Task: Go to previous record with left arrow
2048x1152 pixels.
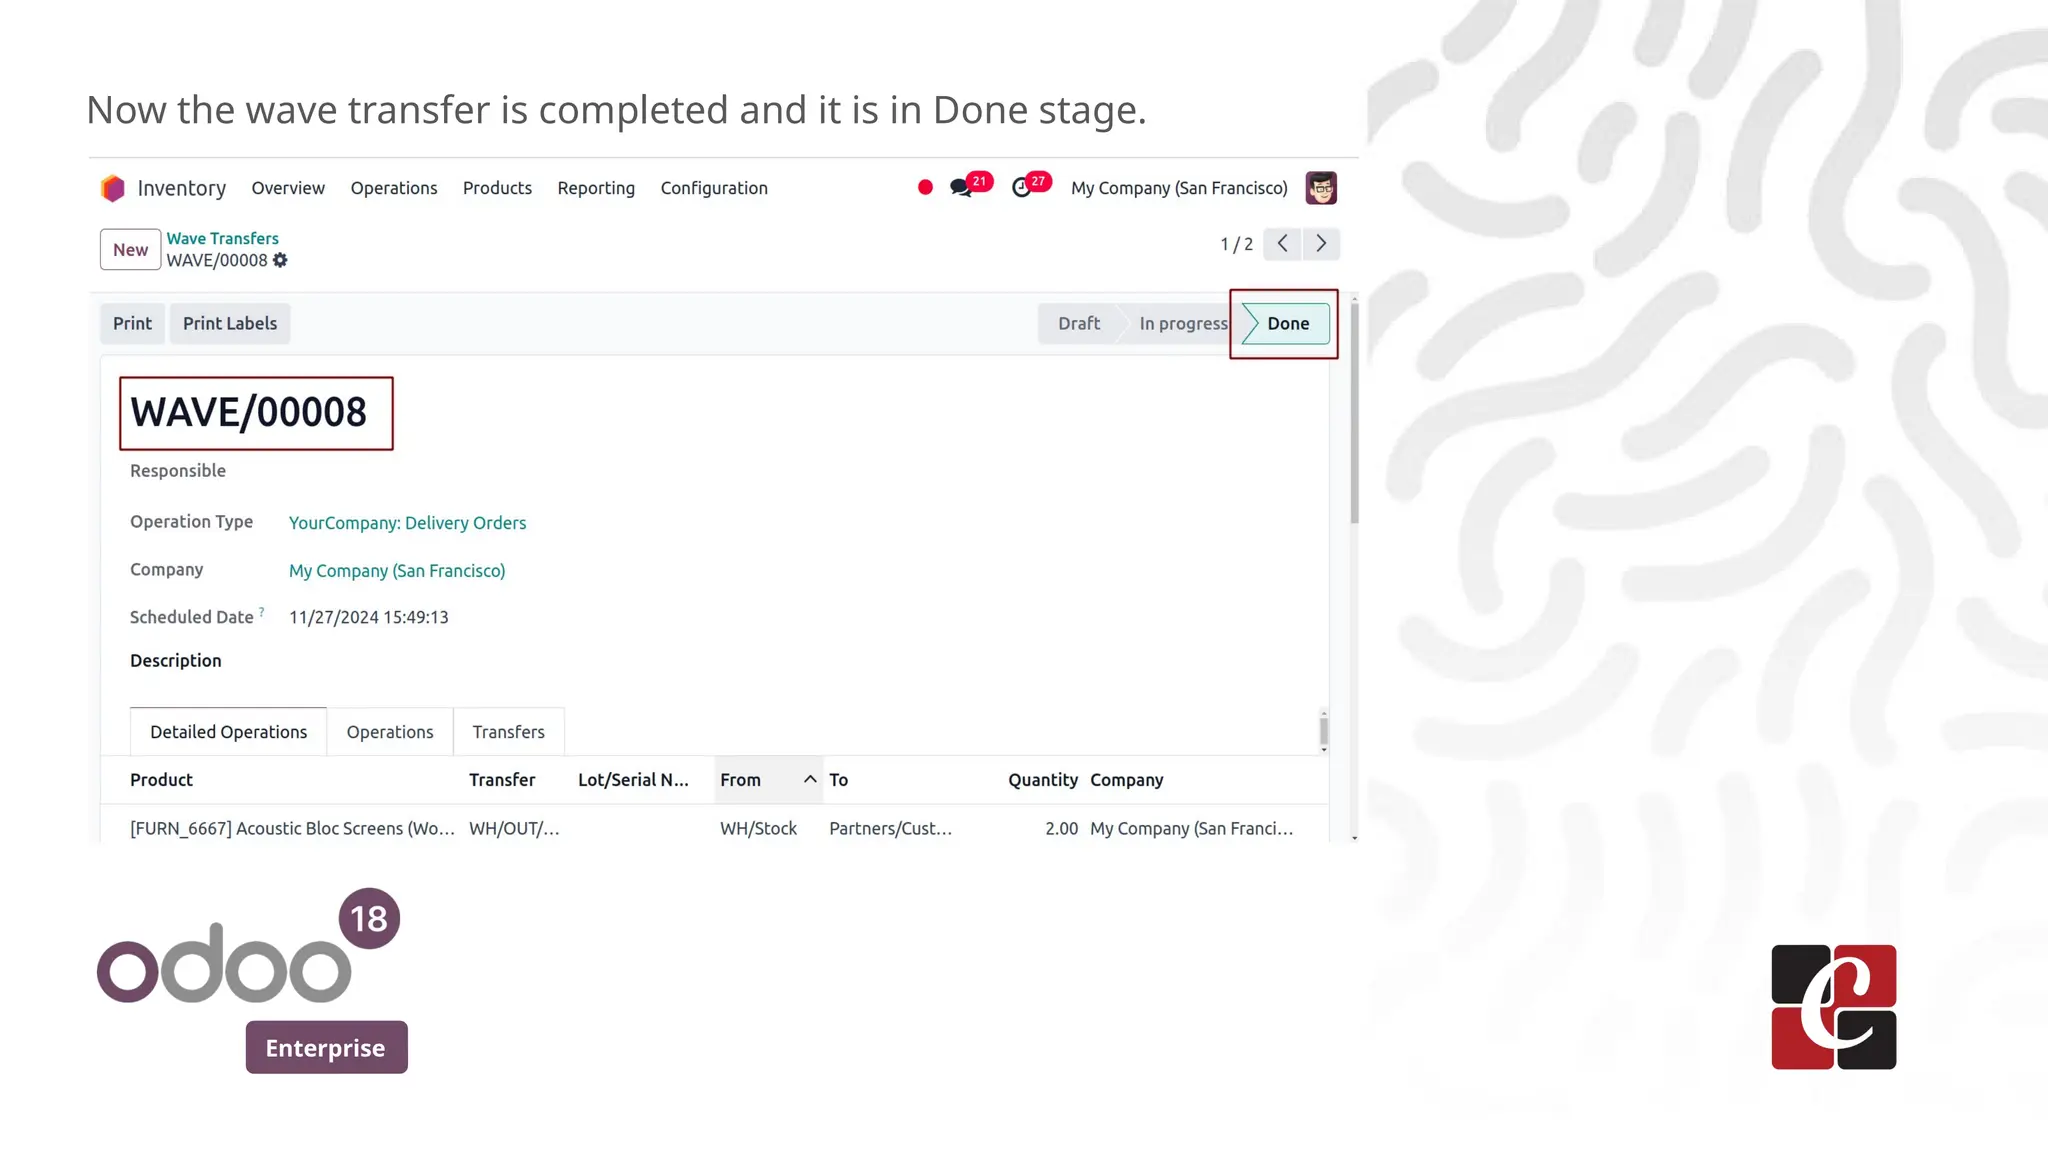Action: coord(1282,244)
